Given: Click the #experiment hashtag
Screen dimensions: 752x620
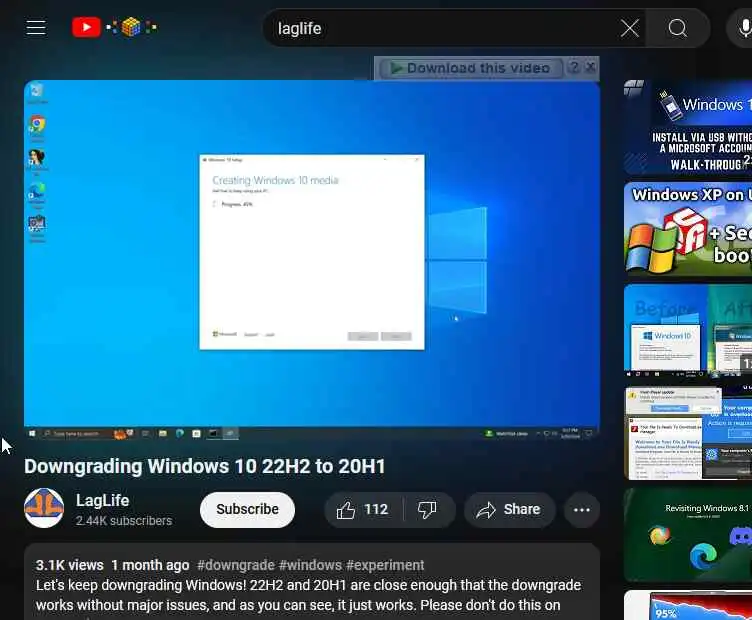Looking at the screenshot, I should click(x=385, y=565).
